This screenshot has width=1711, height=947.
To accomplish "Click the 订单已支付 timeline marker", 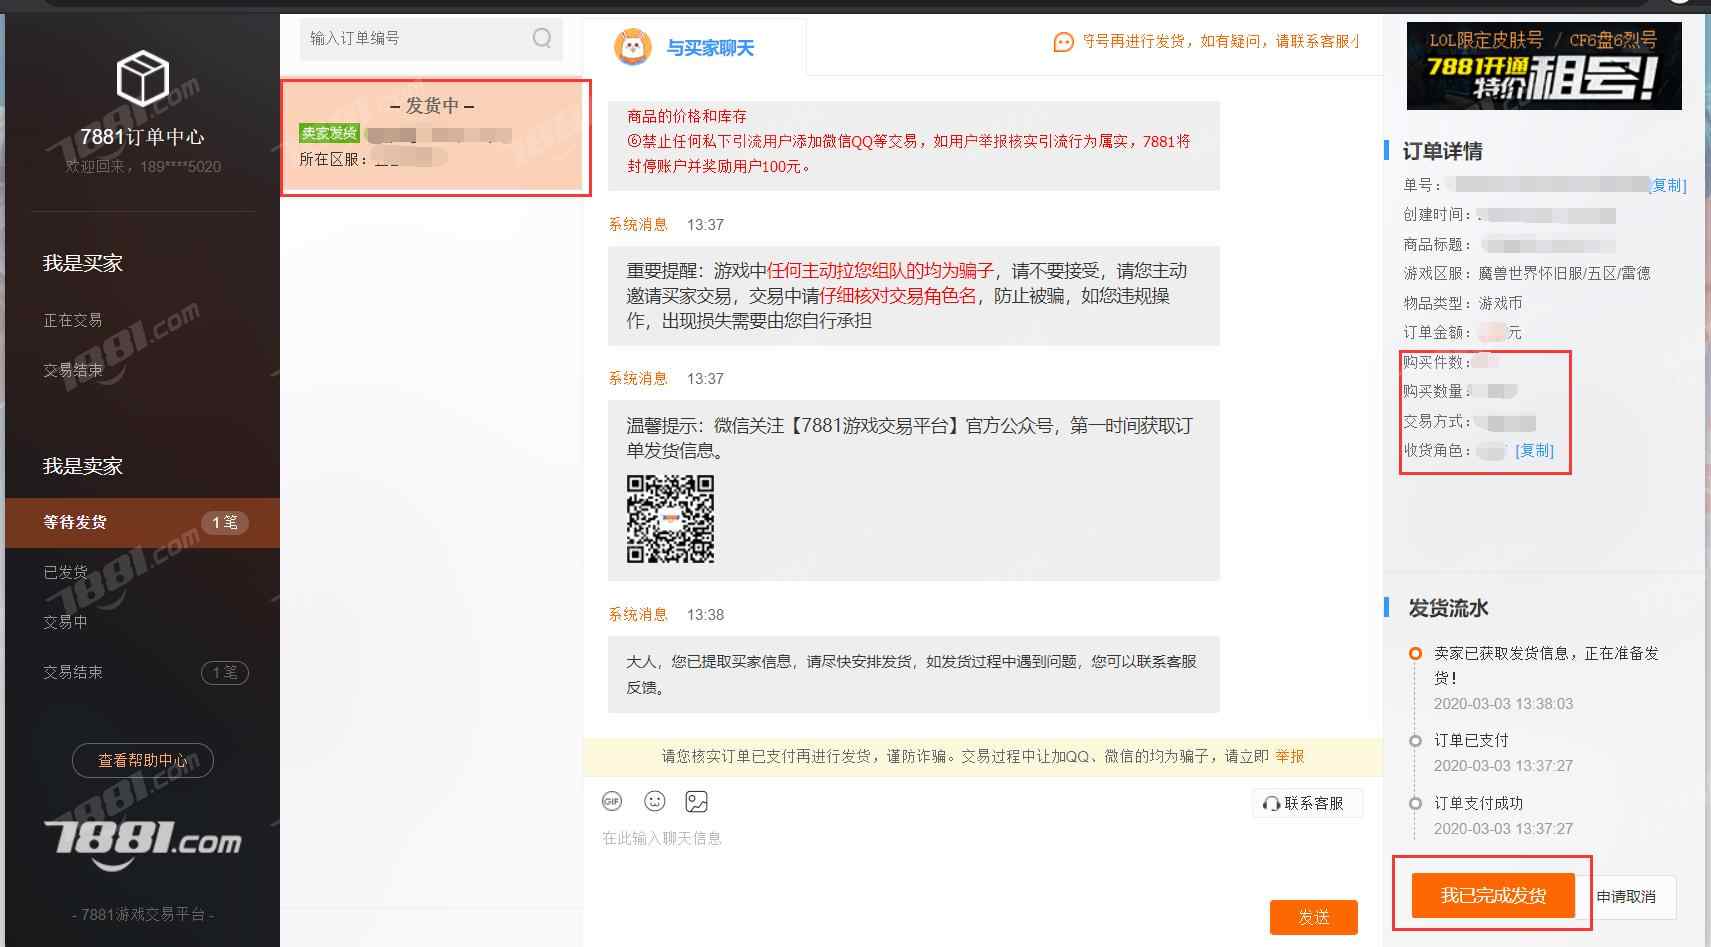I will point(1415,741).
